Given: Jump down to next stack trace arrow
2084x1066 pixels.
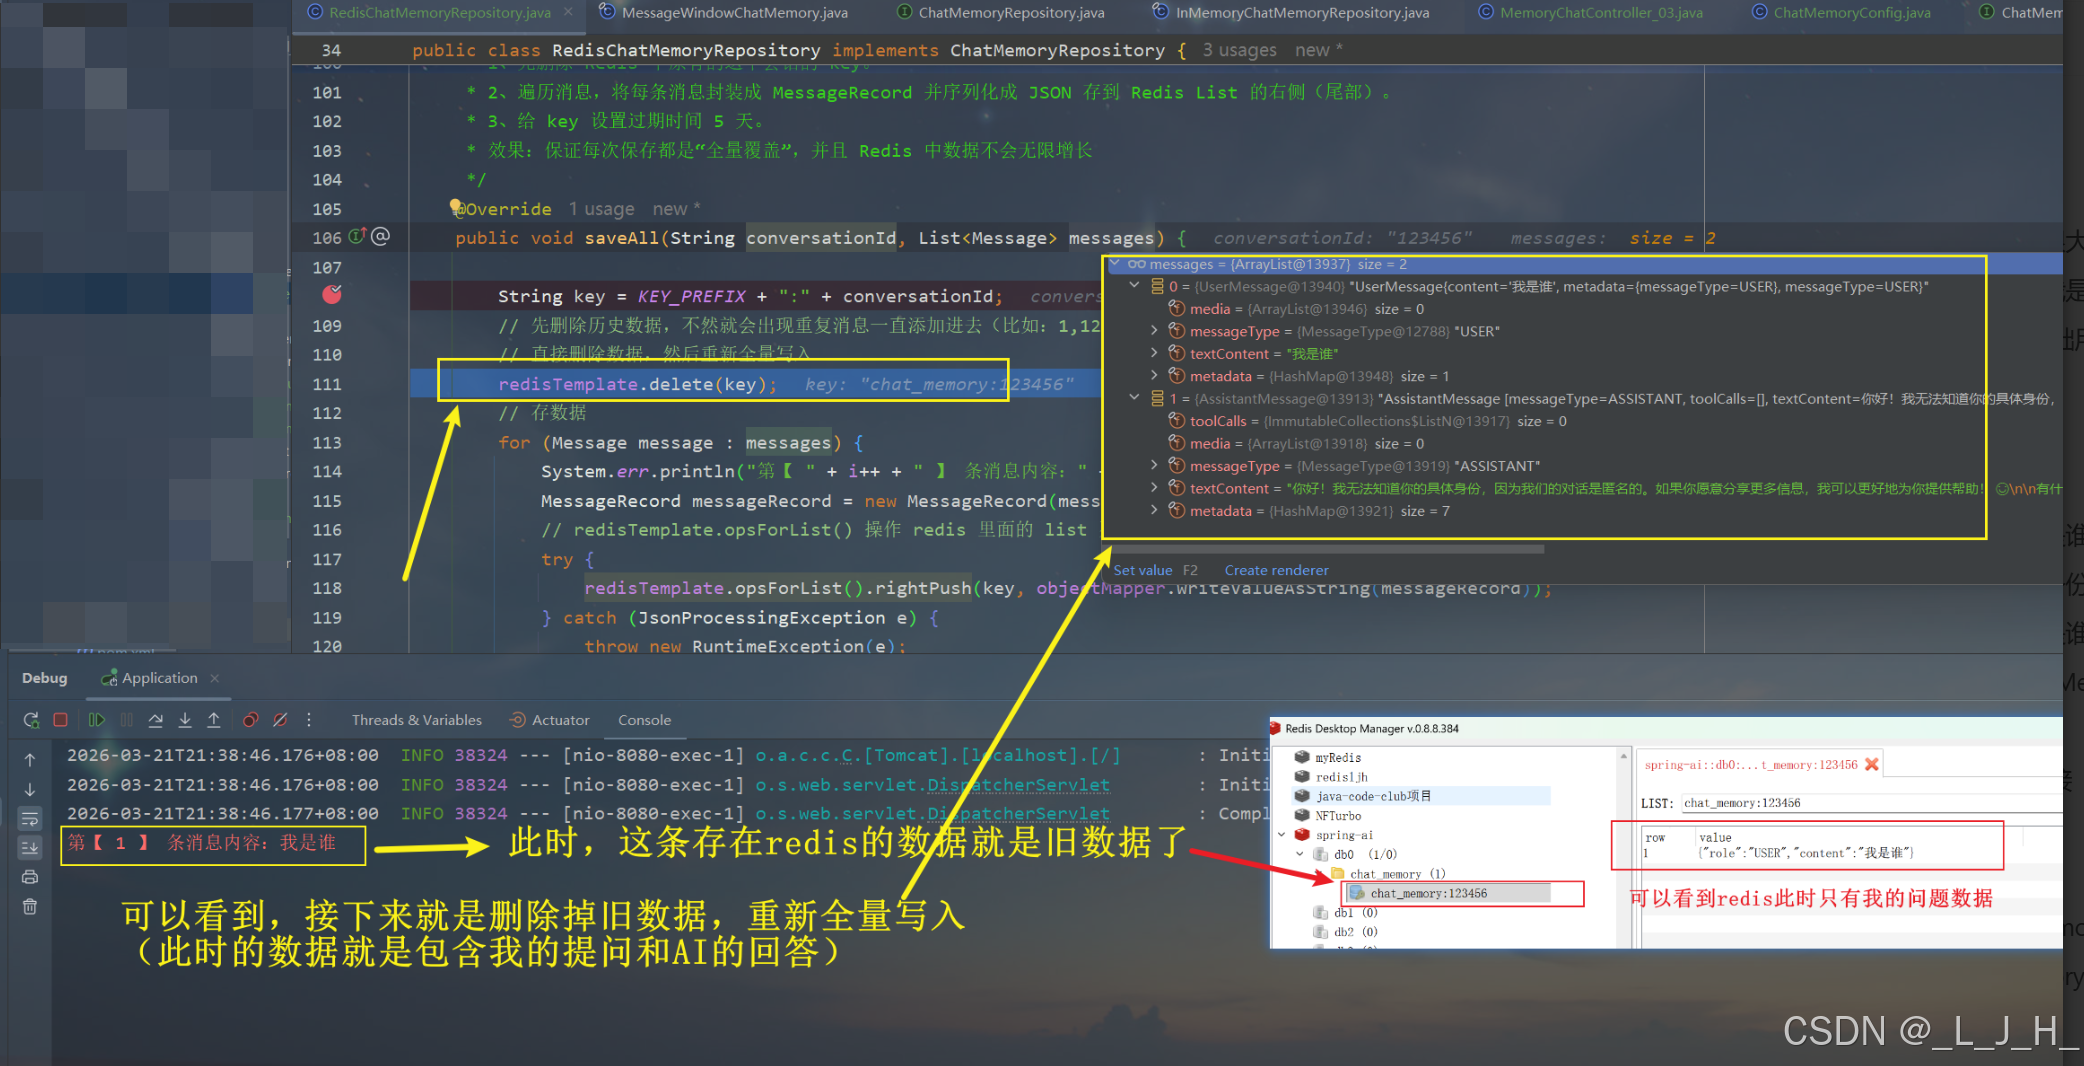Looking at the screenshot, I should [30, 790].
